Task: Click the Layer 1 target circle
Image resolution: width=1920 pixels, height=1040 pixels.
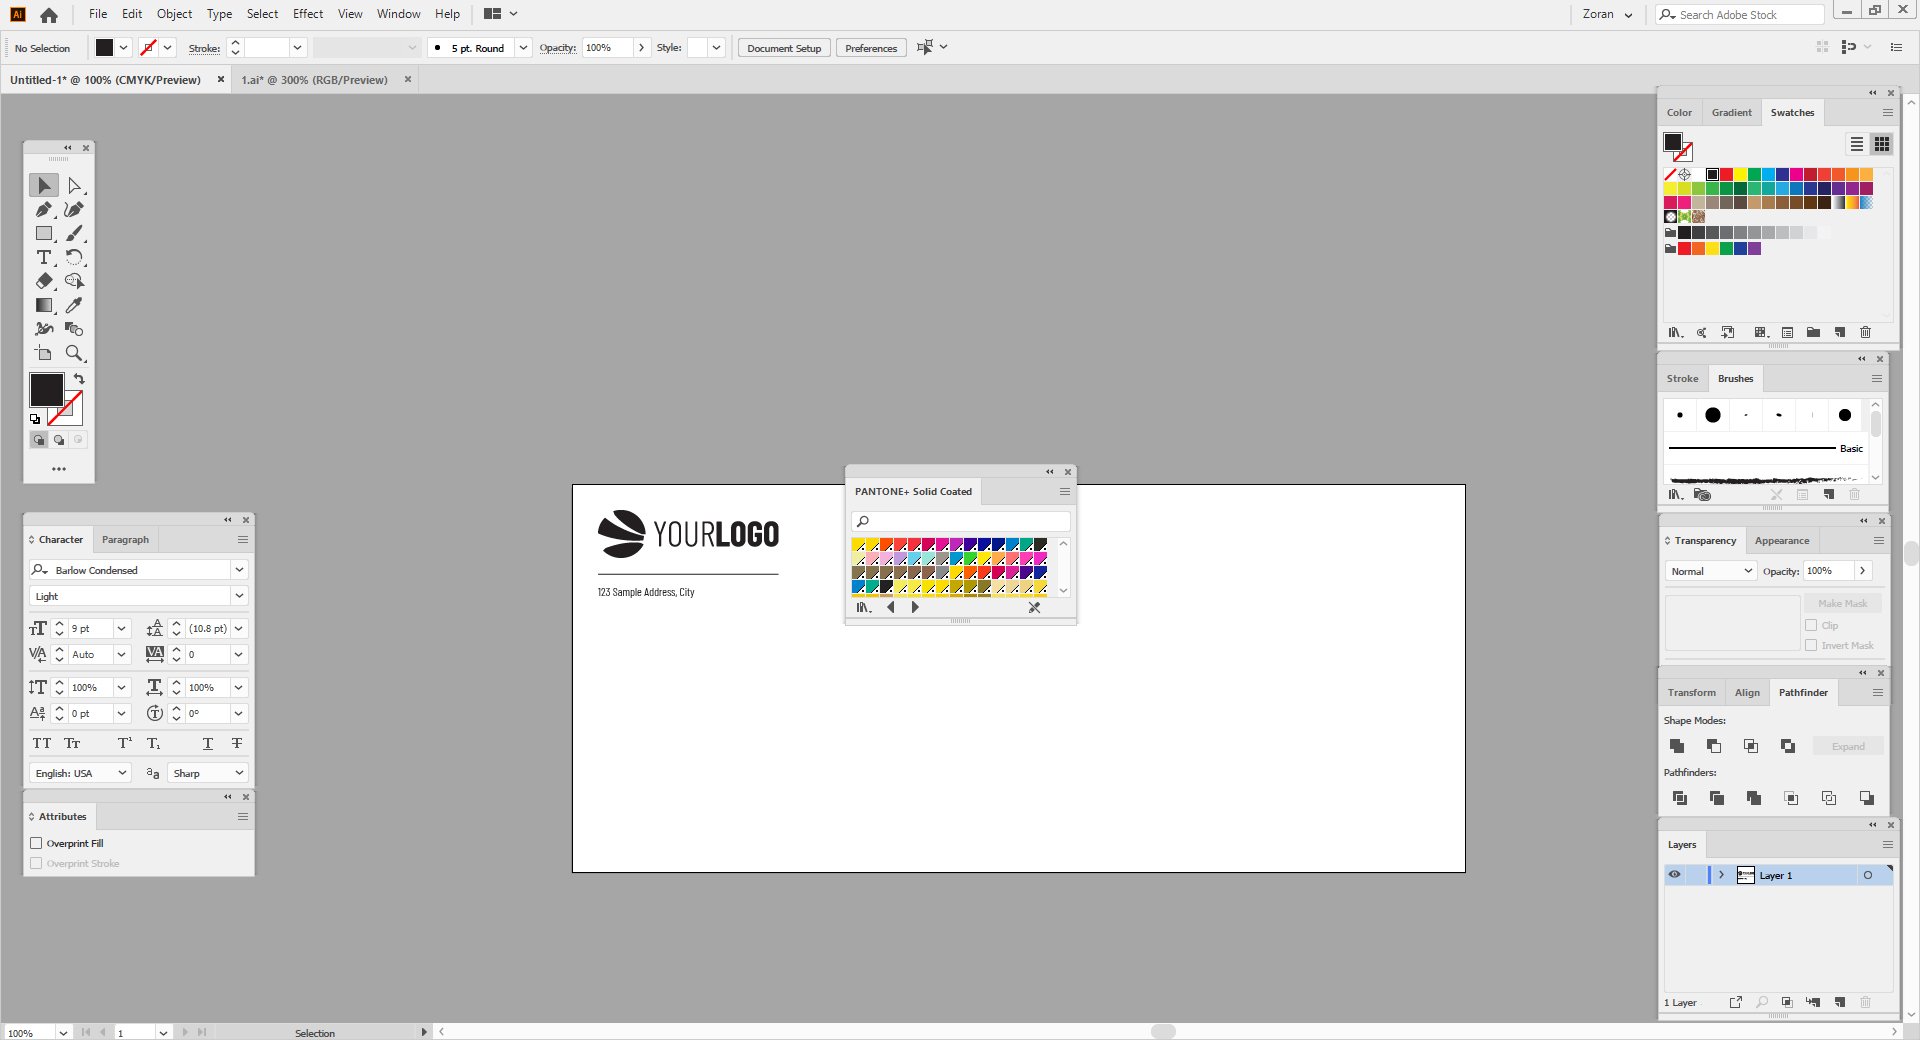Action: pyautogui.click(x=1867, y=875)
